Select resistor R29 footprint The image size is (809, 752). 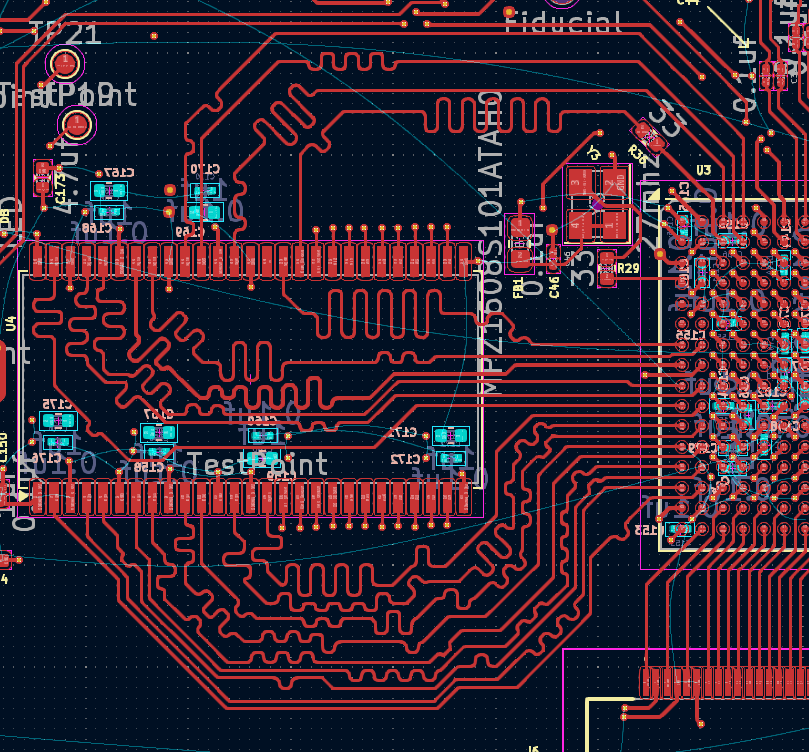click(x=608, y=268)
